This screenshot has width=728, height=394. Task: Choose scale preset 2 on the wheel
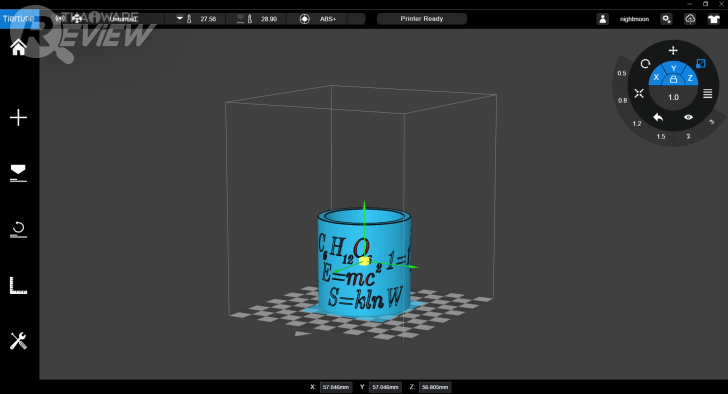click(x=688, y=136)
